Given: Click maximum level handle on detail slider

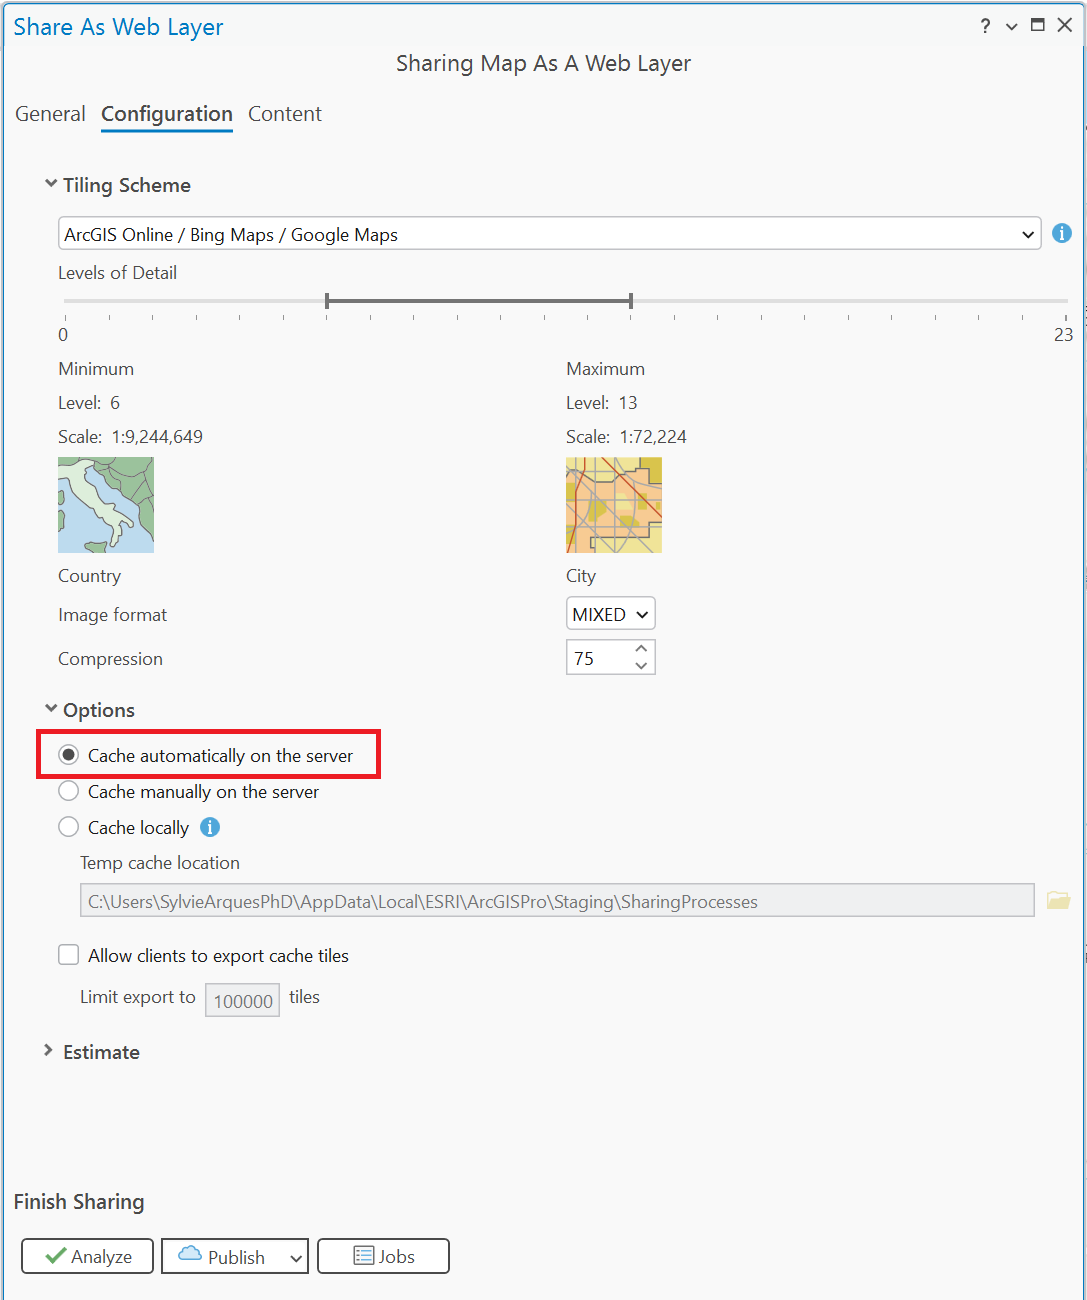Looking at the screenshot, I should tap(631, 300).
